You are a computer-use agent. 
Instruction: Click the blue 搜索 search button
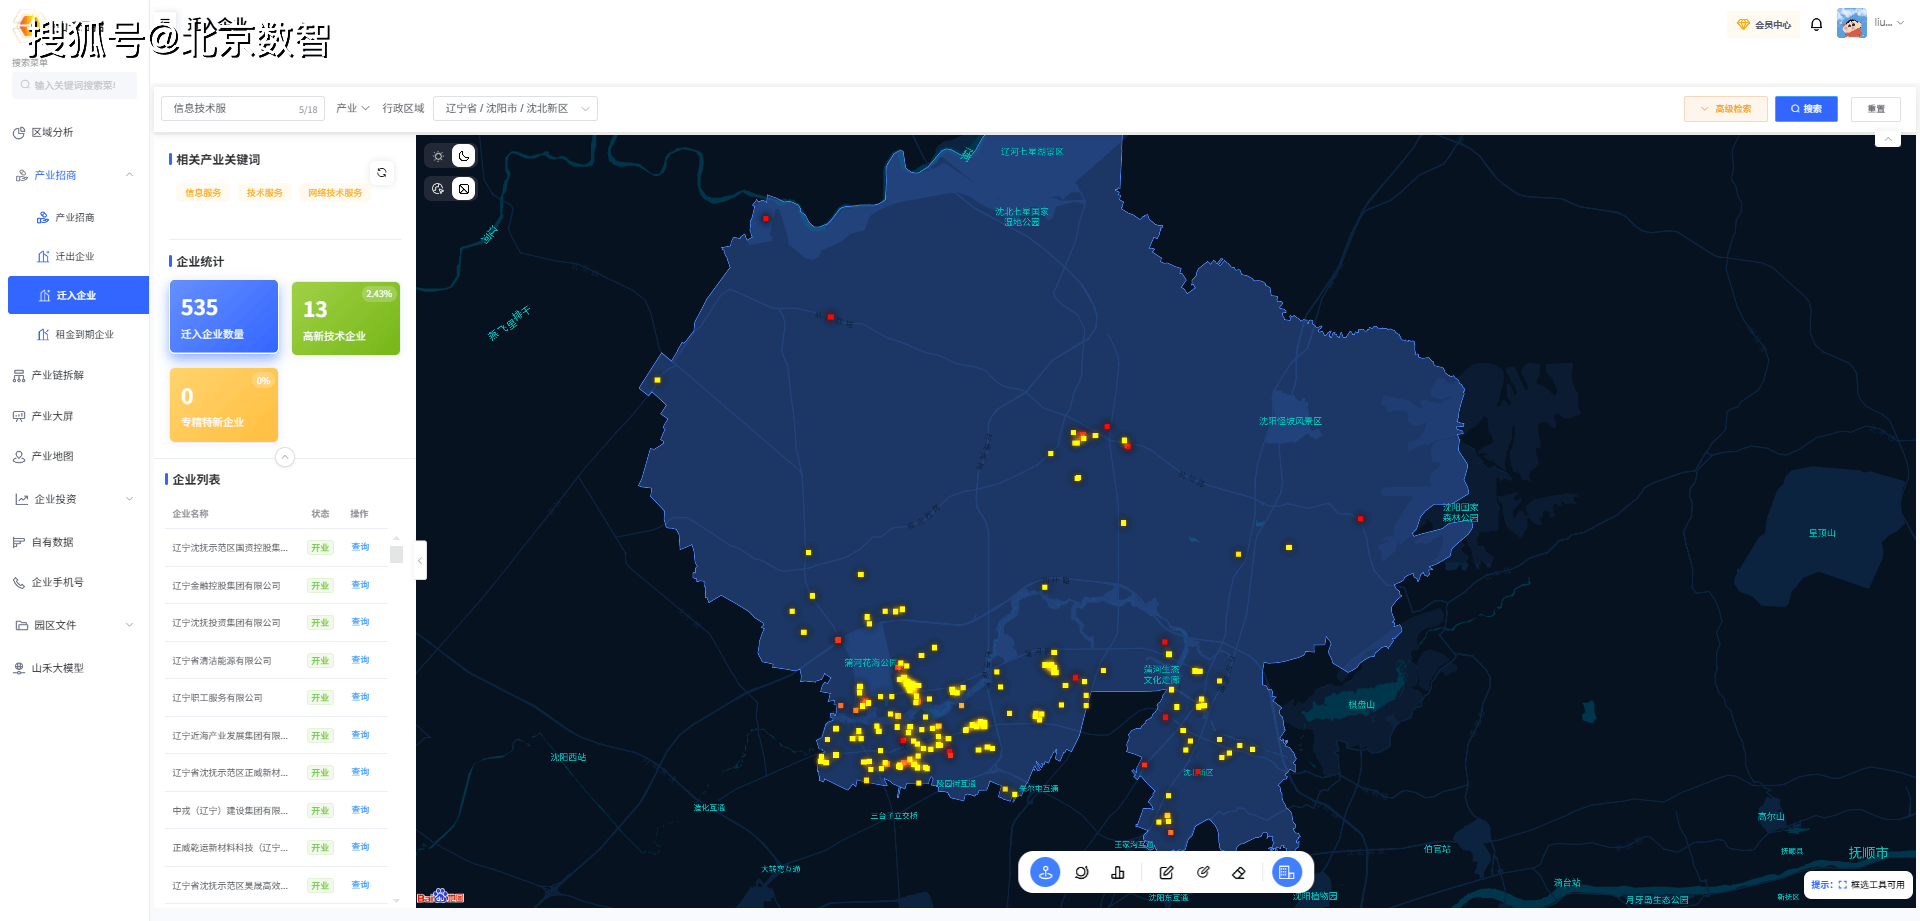(1806, 109)
